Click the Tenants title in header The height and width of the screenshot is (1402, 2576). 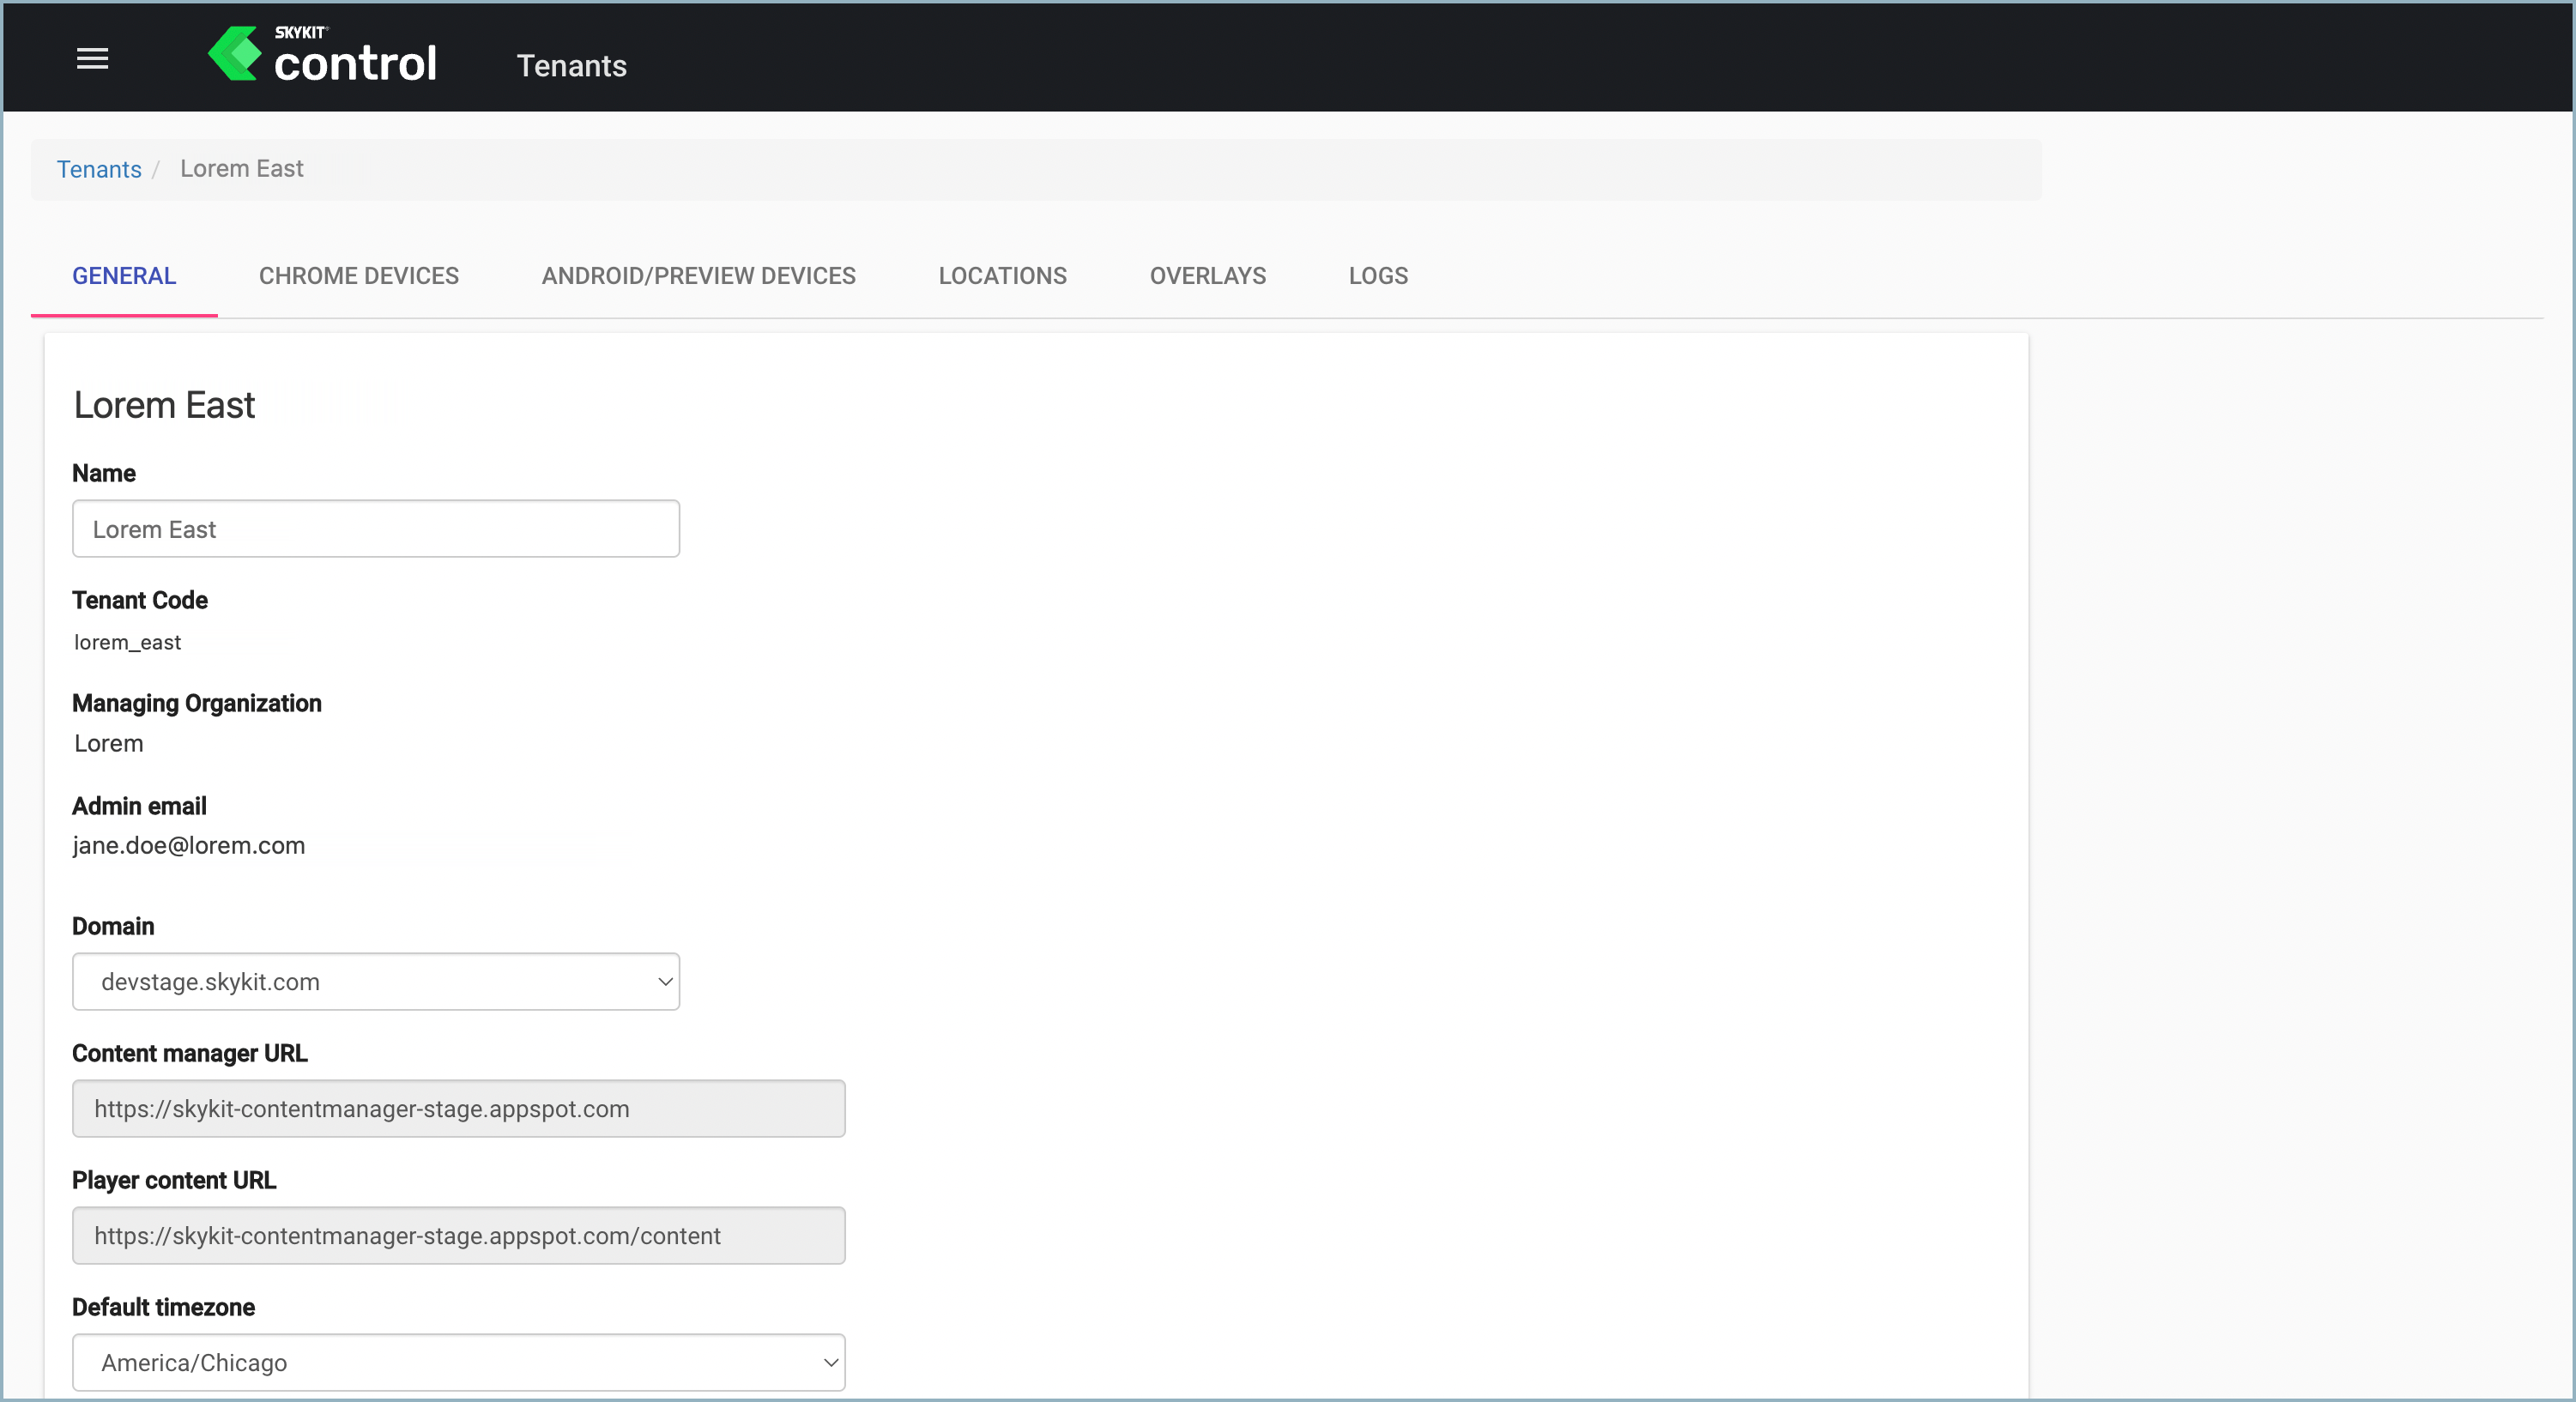[x=571, y=66]
